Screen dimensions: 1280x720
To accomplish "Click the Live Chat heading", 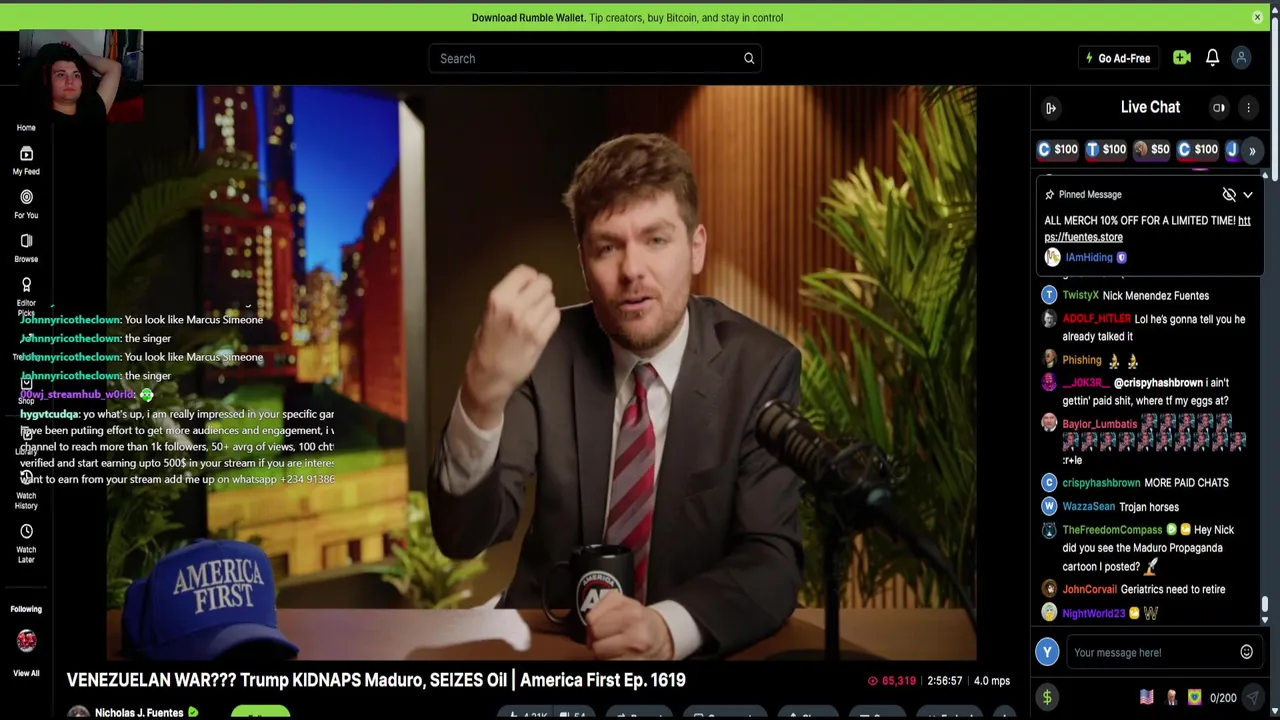I will pos(1150,107).
